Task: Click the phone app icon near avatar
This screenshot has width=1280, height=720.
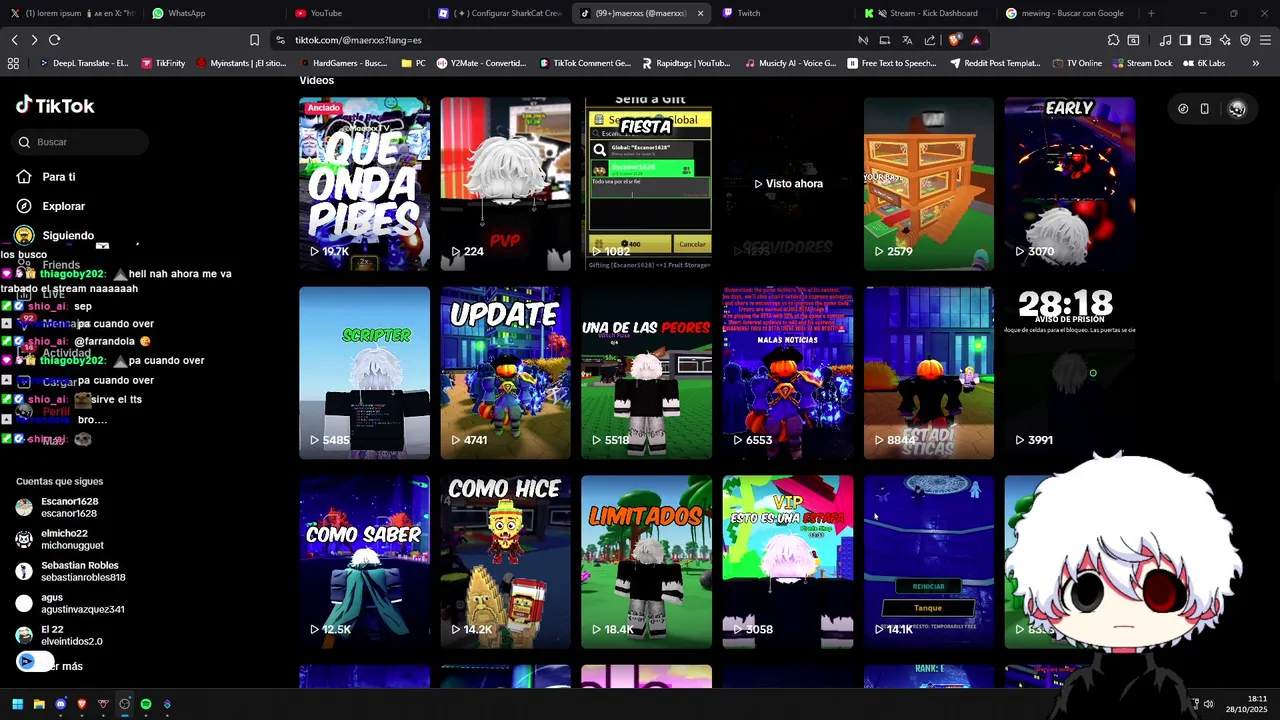Action: pyautogui.click(x=1205, y=109)
